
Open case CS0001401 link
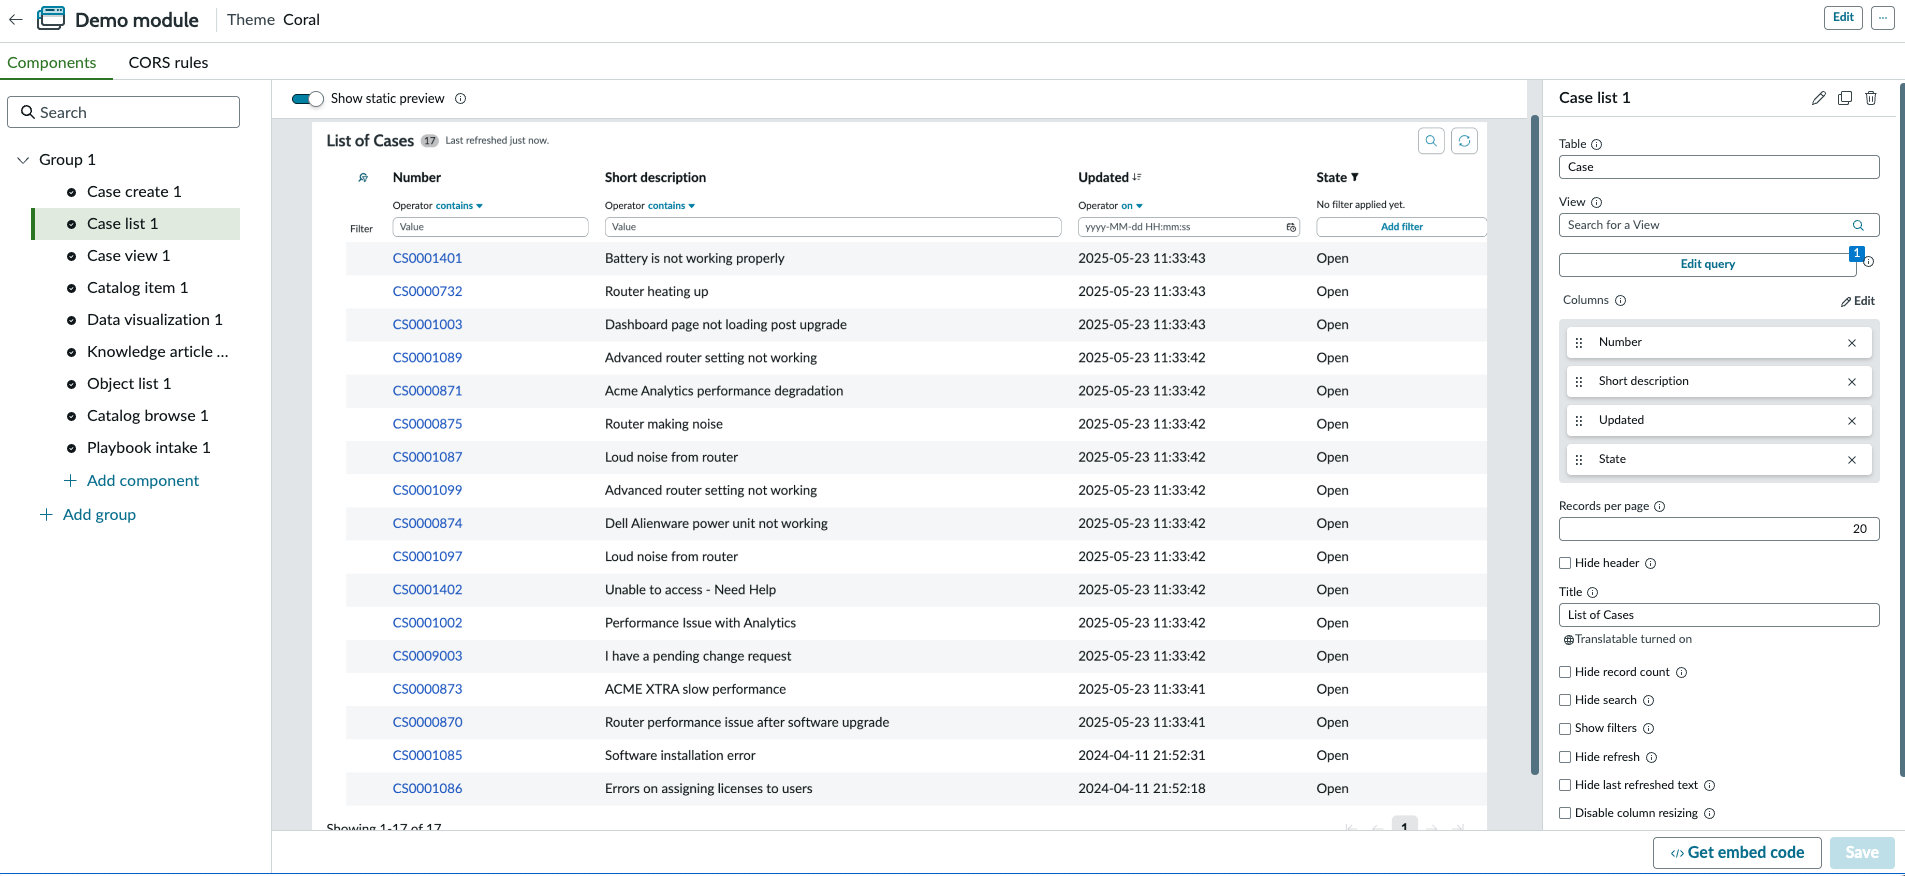coord(427,258)
